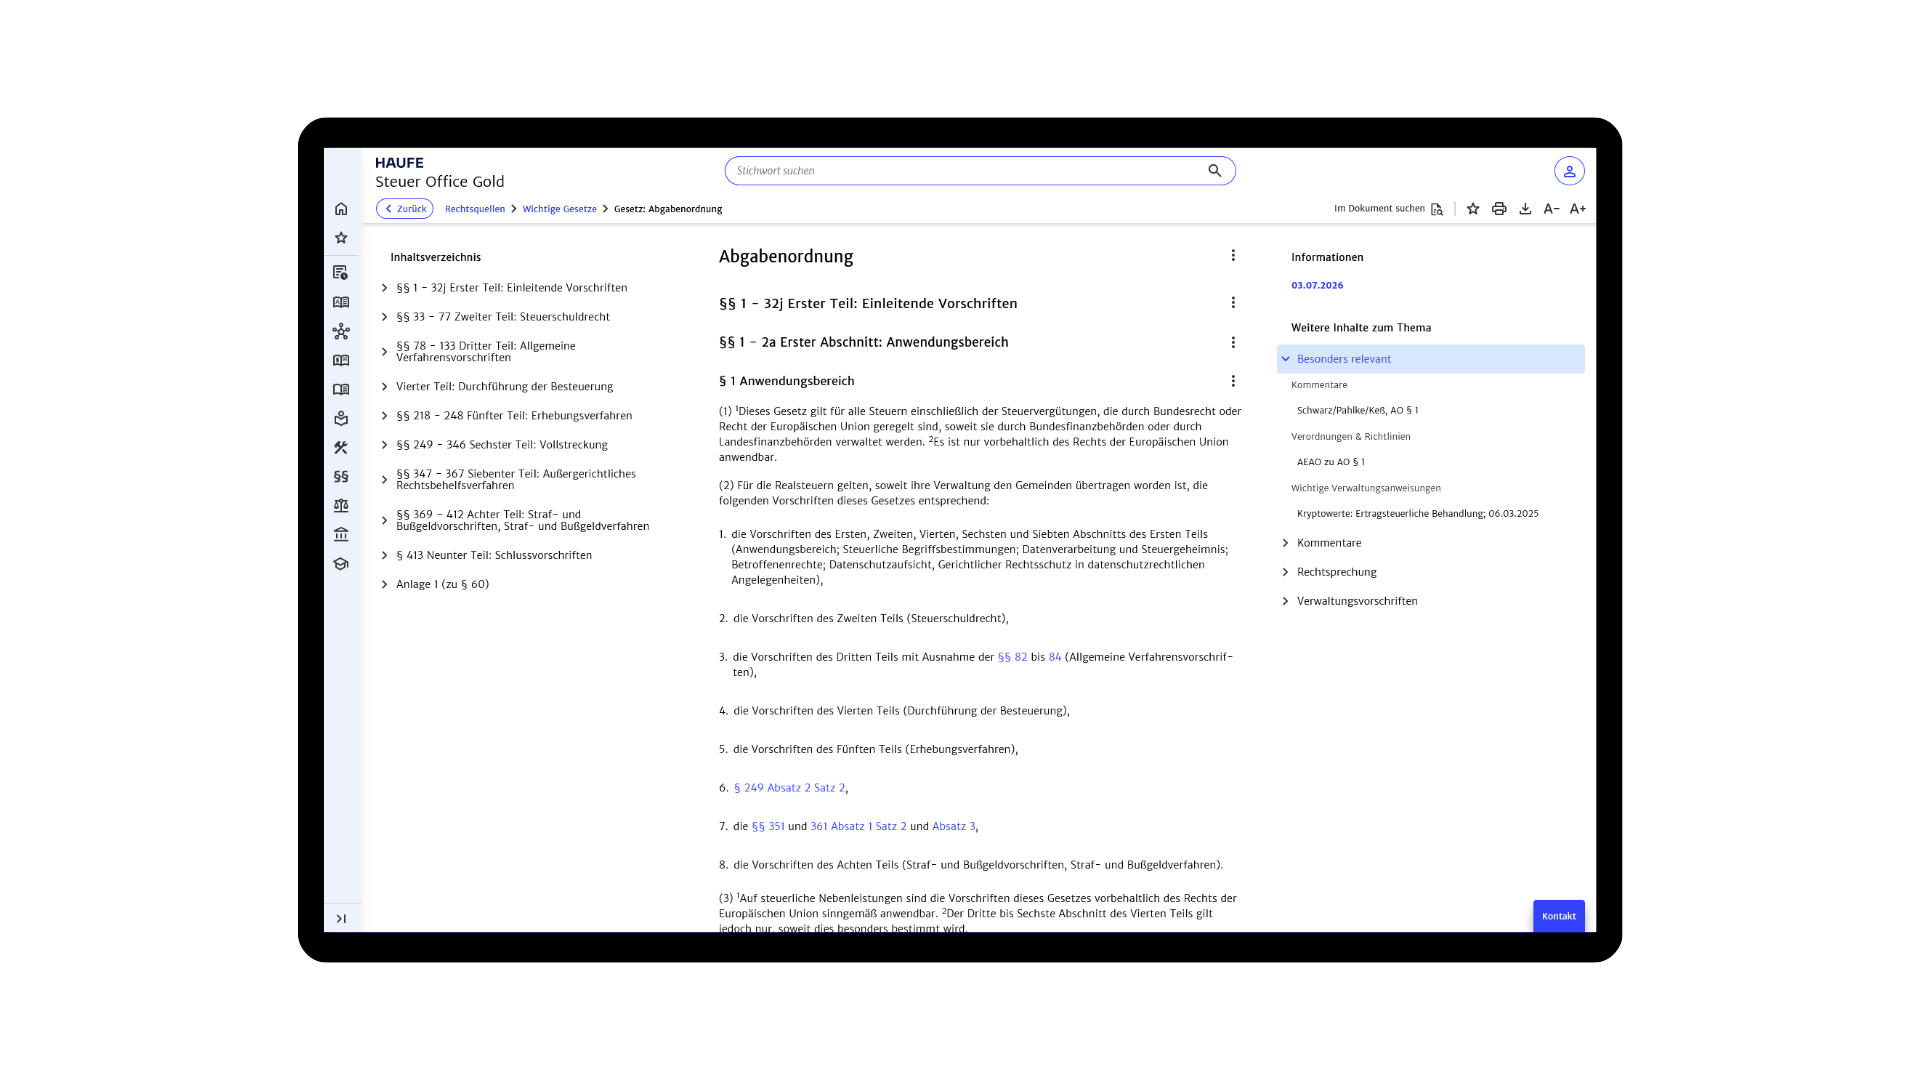Expand §§ 249 – 346 Sechster Teil: Vollstreckung
Screen dimensions: 1920x1080
pos(495,445)
